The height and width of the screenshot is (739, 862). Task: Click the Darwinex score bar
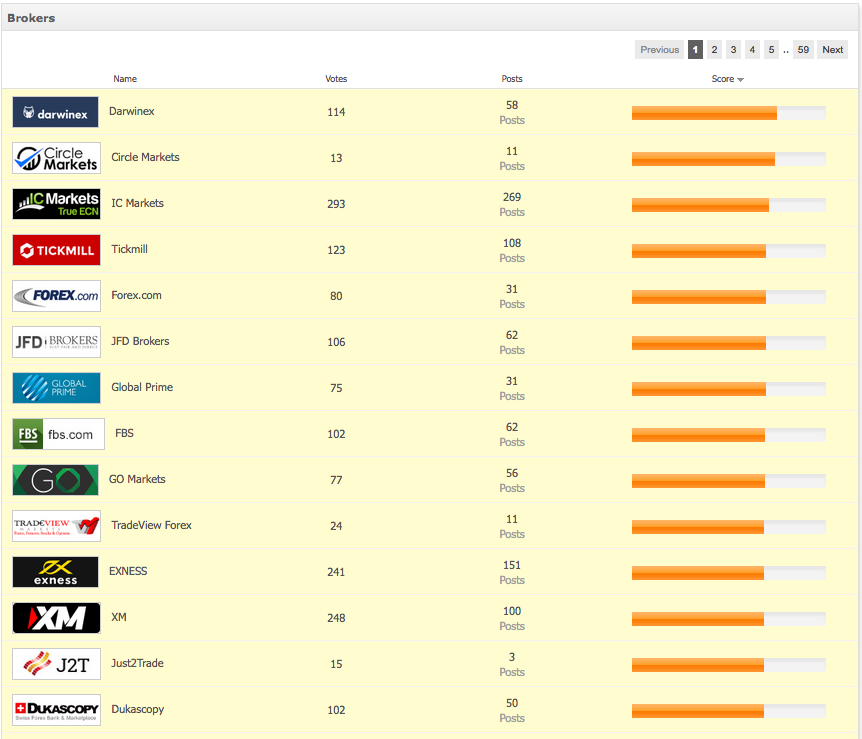(x=728, y=113)
